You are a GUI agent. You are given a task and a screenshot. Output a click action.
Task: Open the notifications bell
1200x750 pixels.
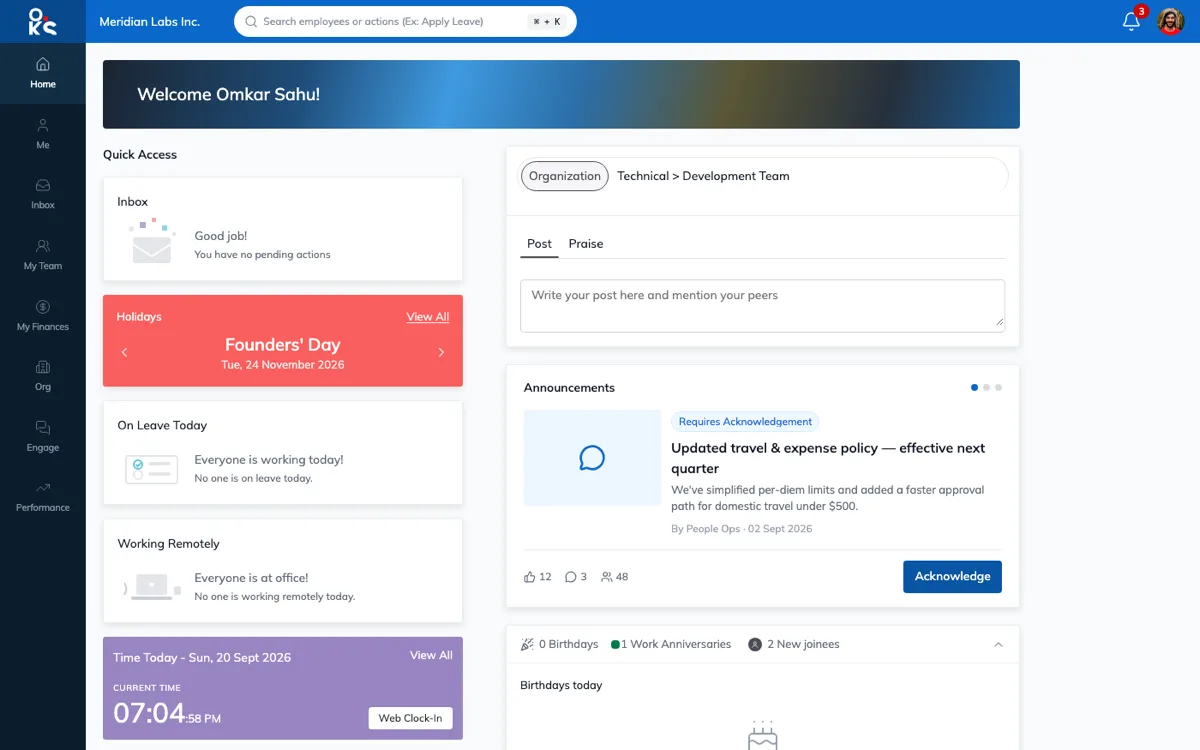click(x=1131, y=21)
